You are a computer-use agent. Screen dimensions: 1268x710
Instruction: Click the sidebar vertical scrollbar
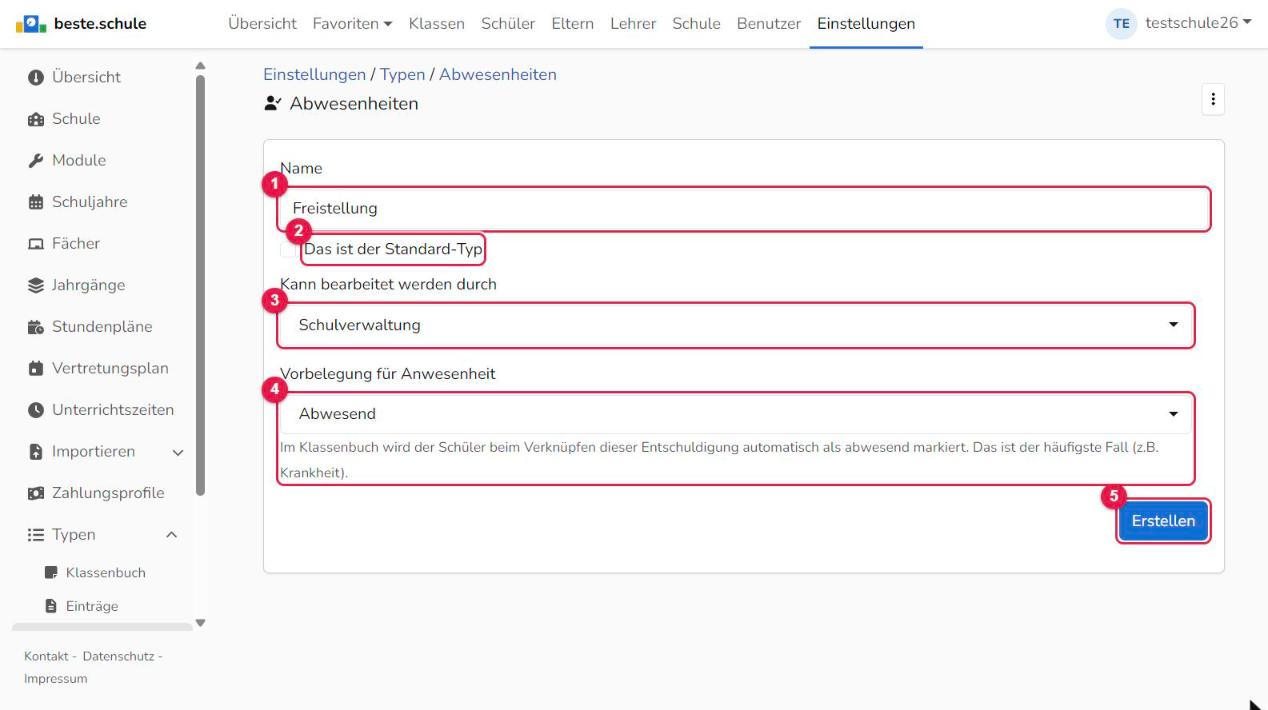coord(199,285)
